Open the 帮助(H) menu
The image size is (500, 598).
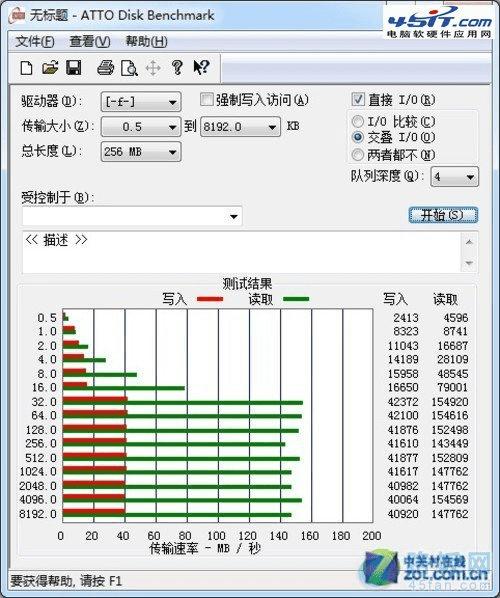[x=146, y=42]
